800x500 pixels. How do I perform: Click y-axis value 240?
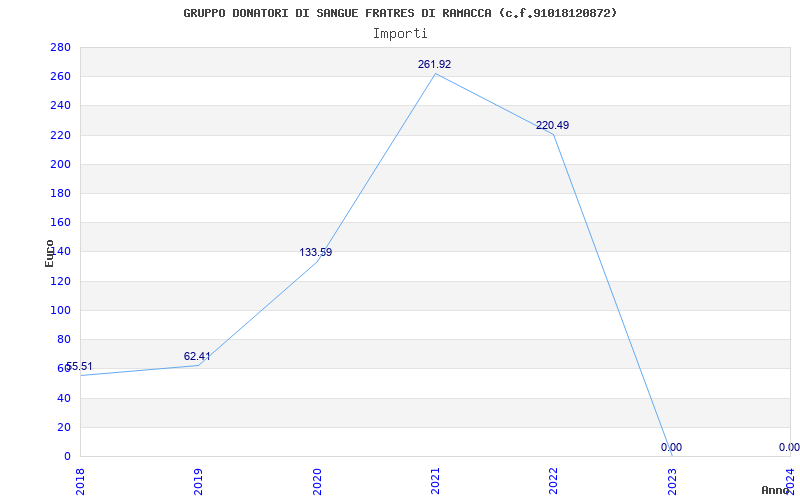click(x=60, y=106)
